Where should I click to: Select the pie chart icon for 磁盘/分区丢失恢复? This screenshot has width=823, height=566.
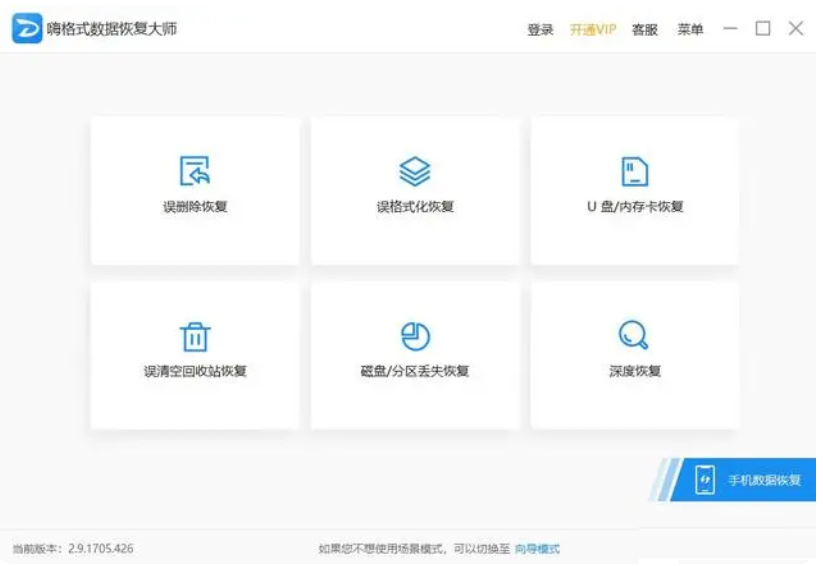pyautogui.click(x=415, y=336)
